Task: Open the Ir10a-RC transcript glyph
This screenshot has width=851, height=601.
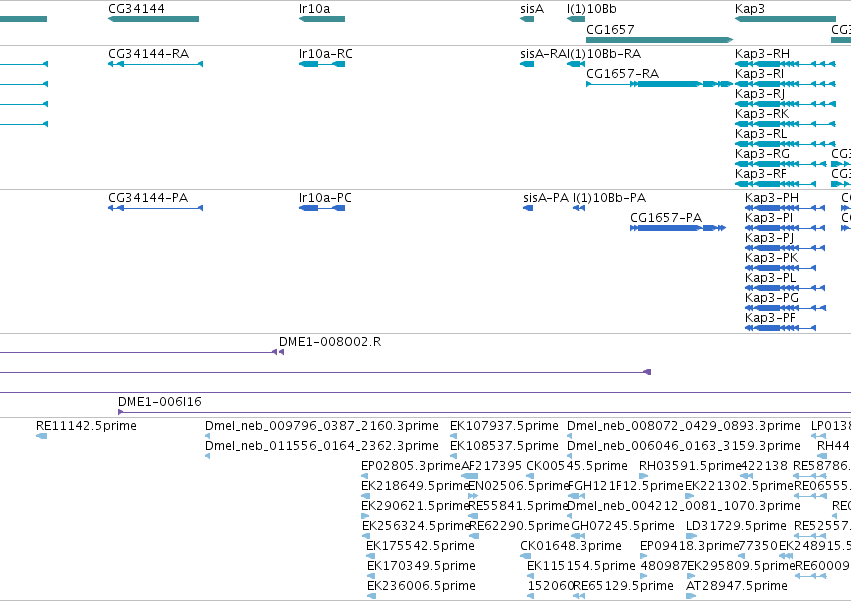Action: coord(322,64)
